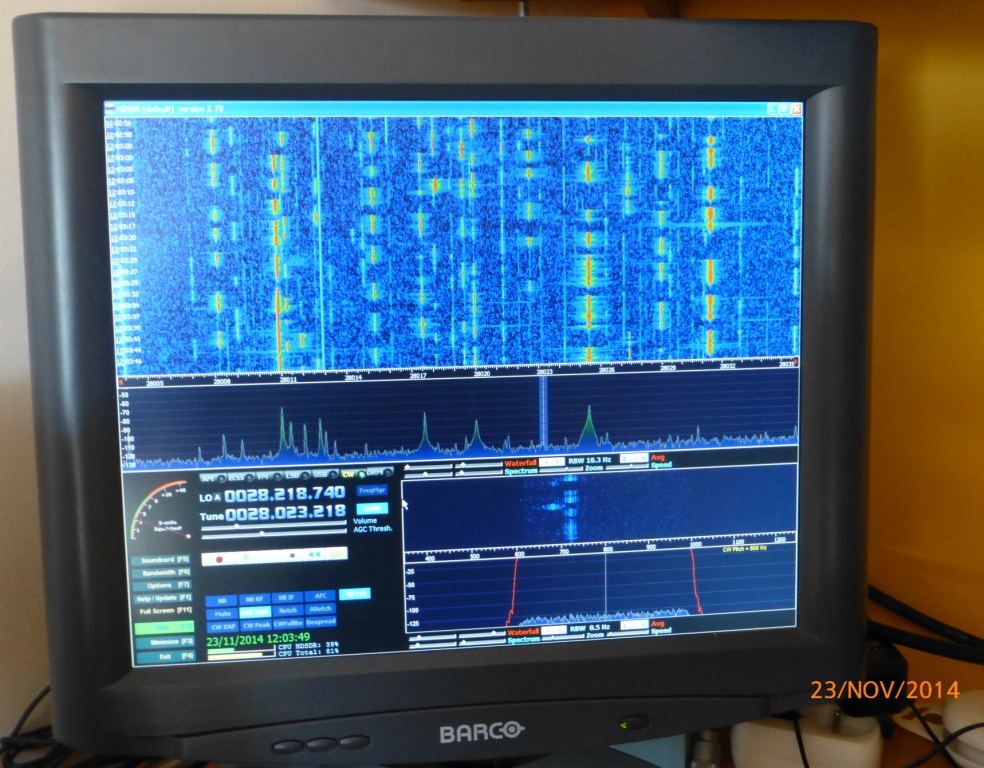Click the CW Pitch = 800 Hz label
The width and height of the screenshot is (984, 768).
744,548
